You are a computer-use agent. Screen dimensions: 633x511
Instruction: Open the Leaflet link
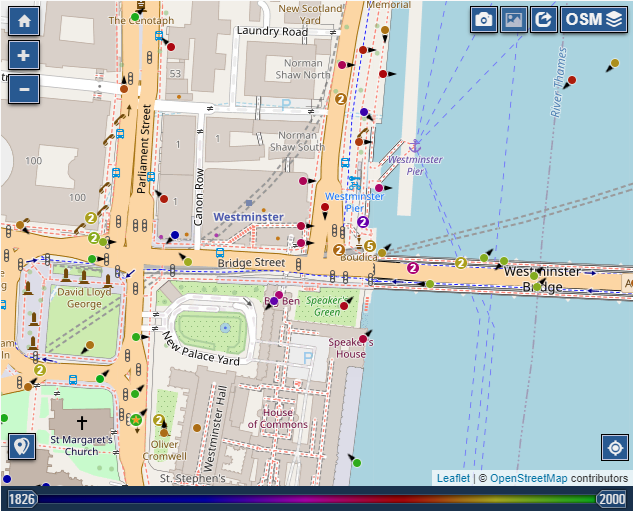point(451,479)
